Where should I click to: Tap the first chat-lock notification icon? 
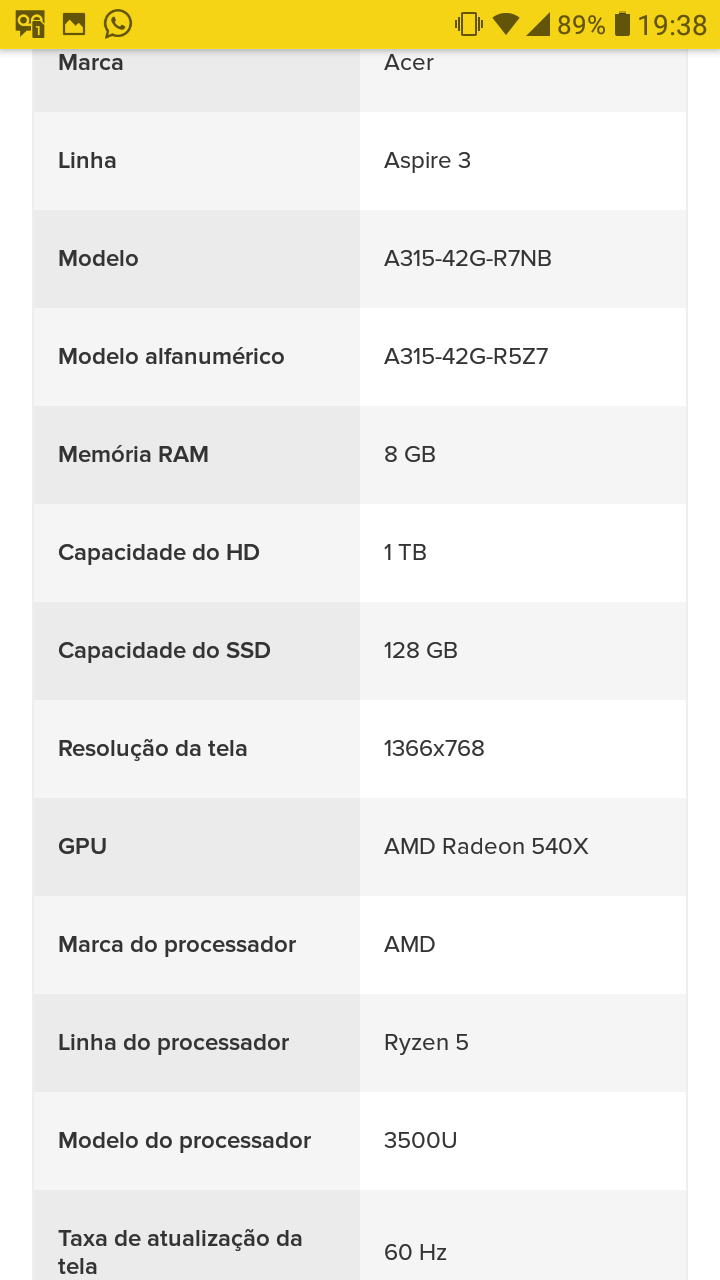tap(30, 24)
